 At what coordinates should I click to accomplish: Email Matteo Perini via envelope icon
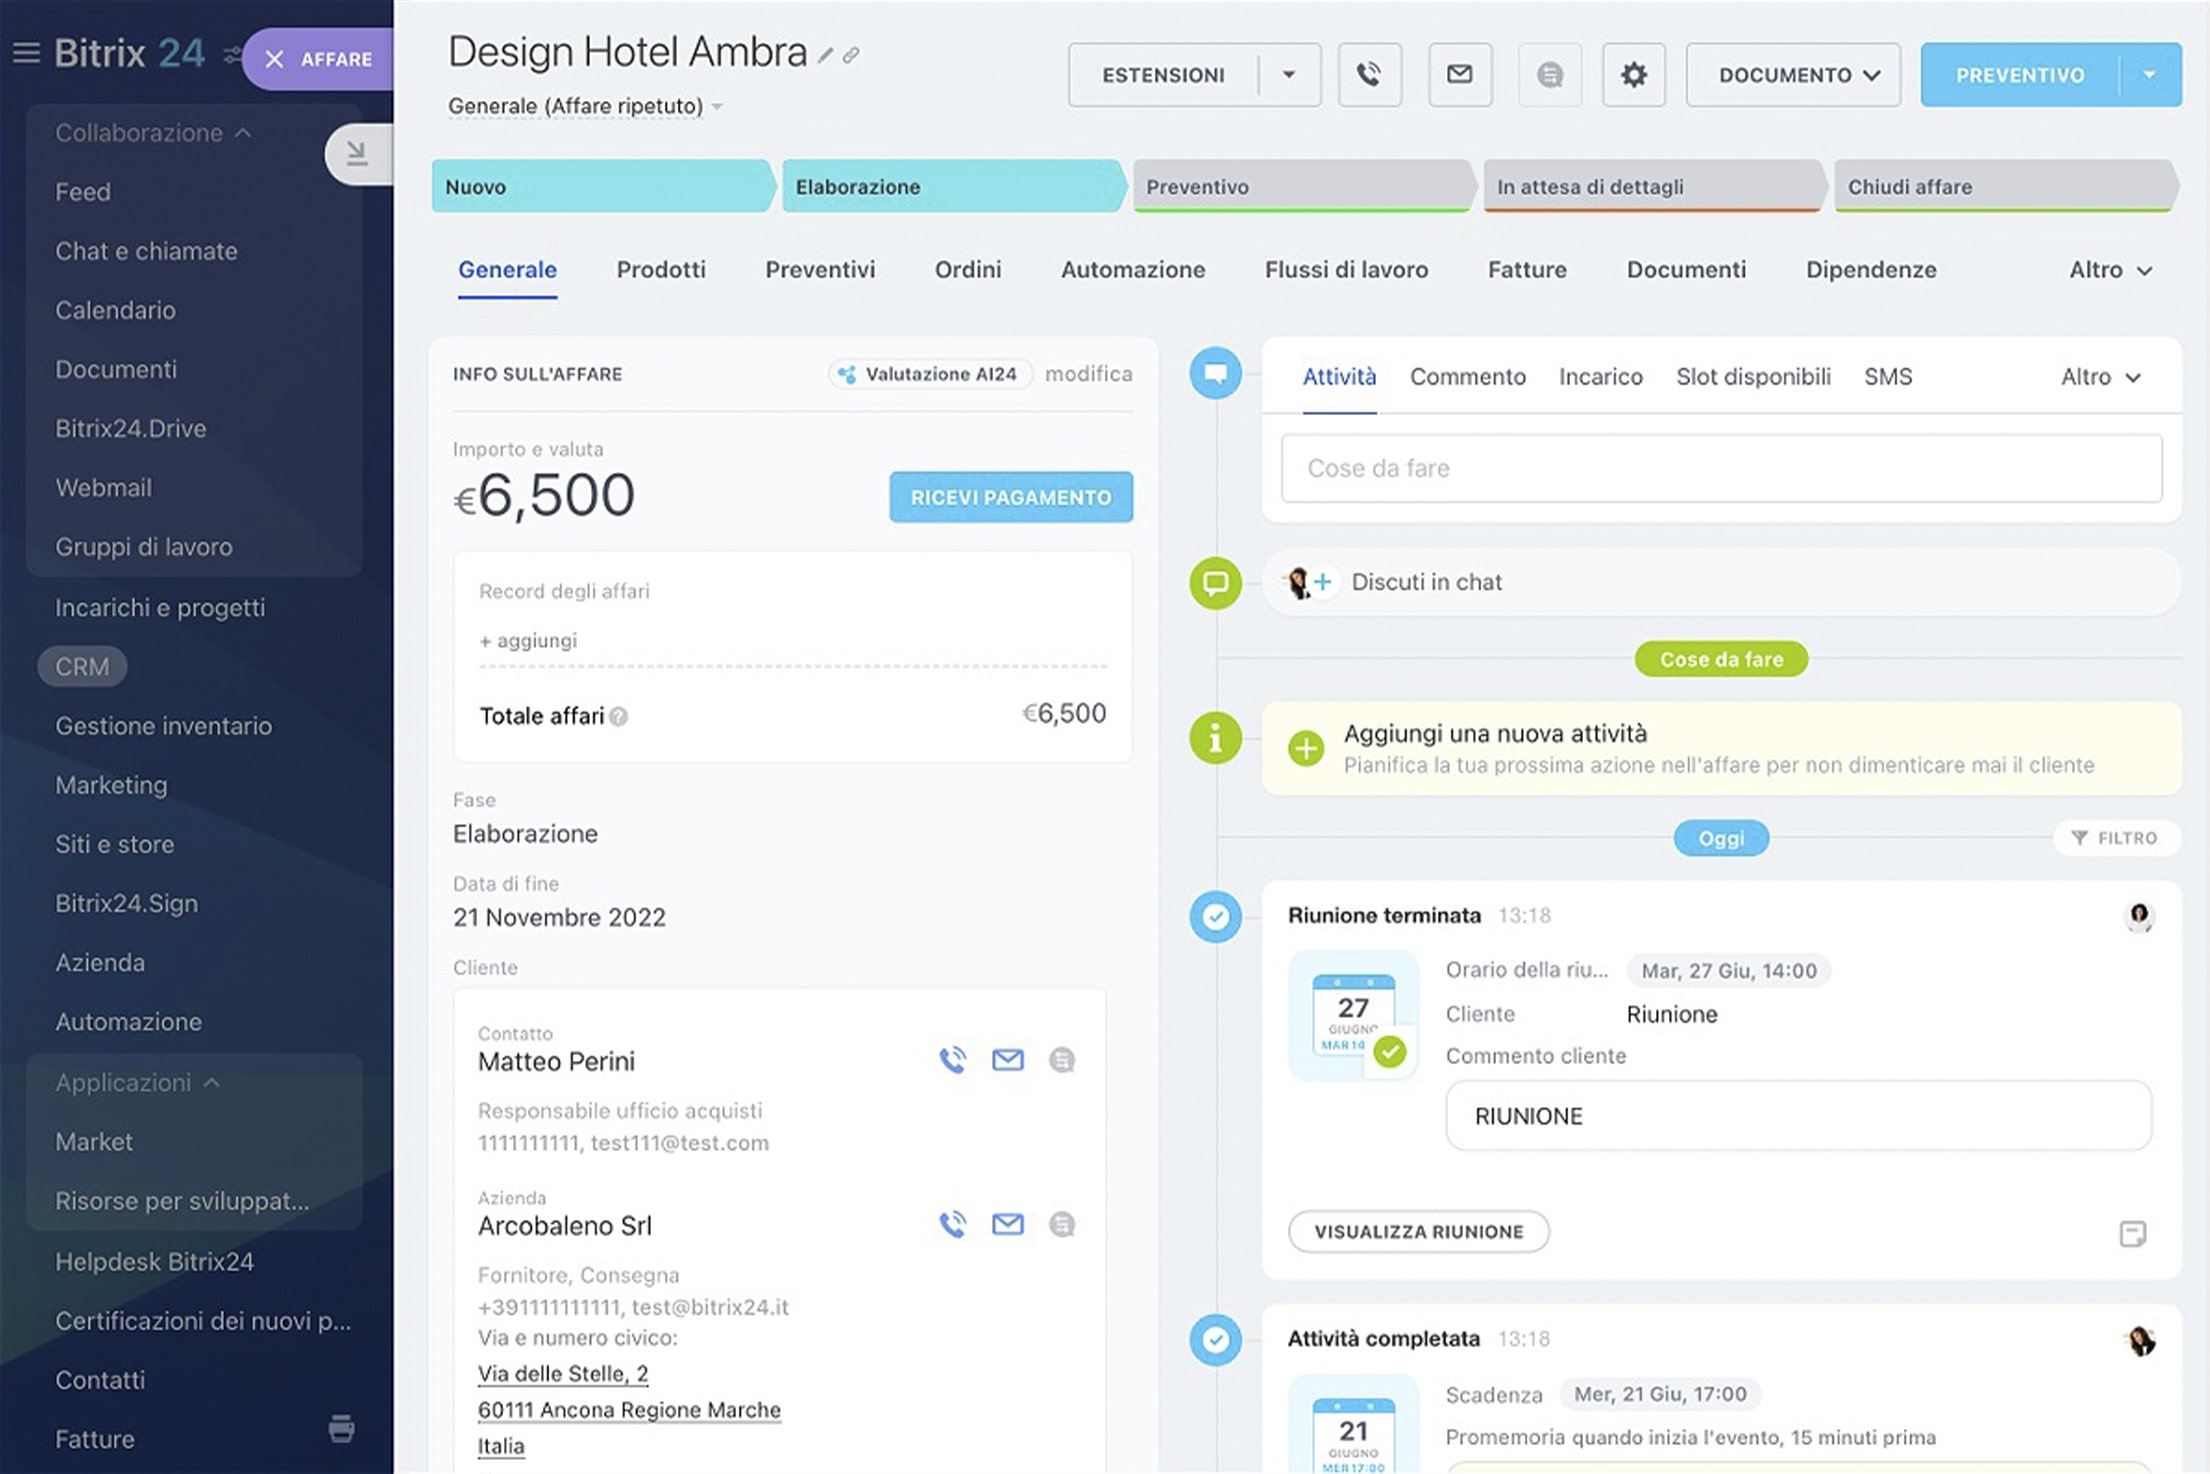coord(1007,1060)
